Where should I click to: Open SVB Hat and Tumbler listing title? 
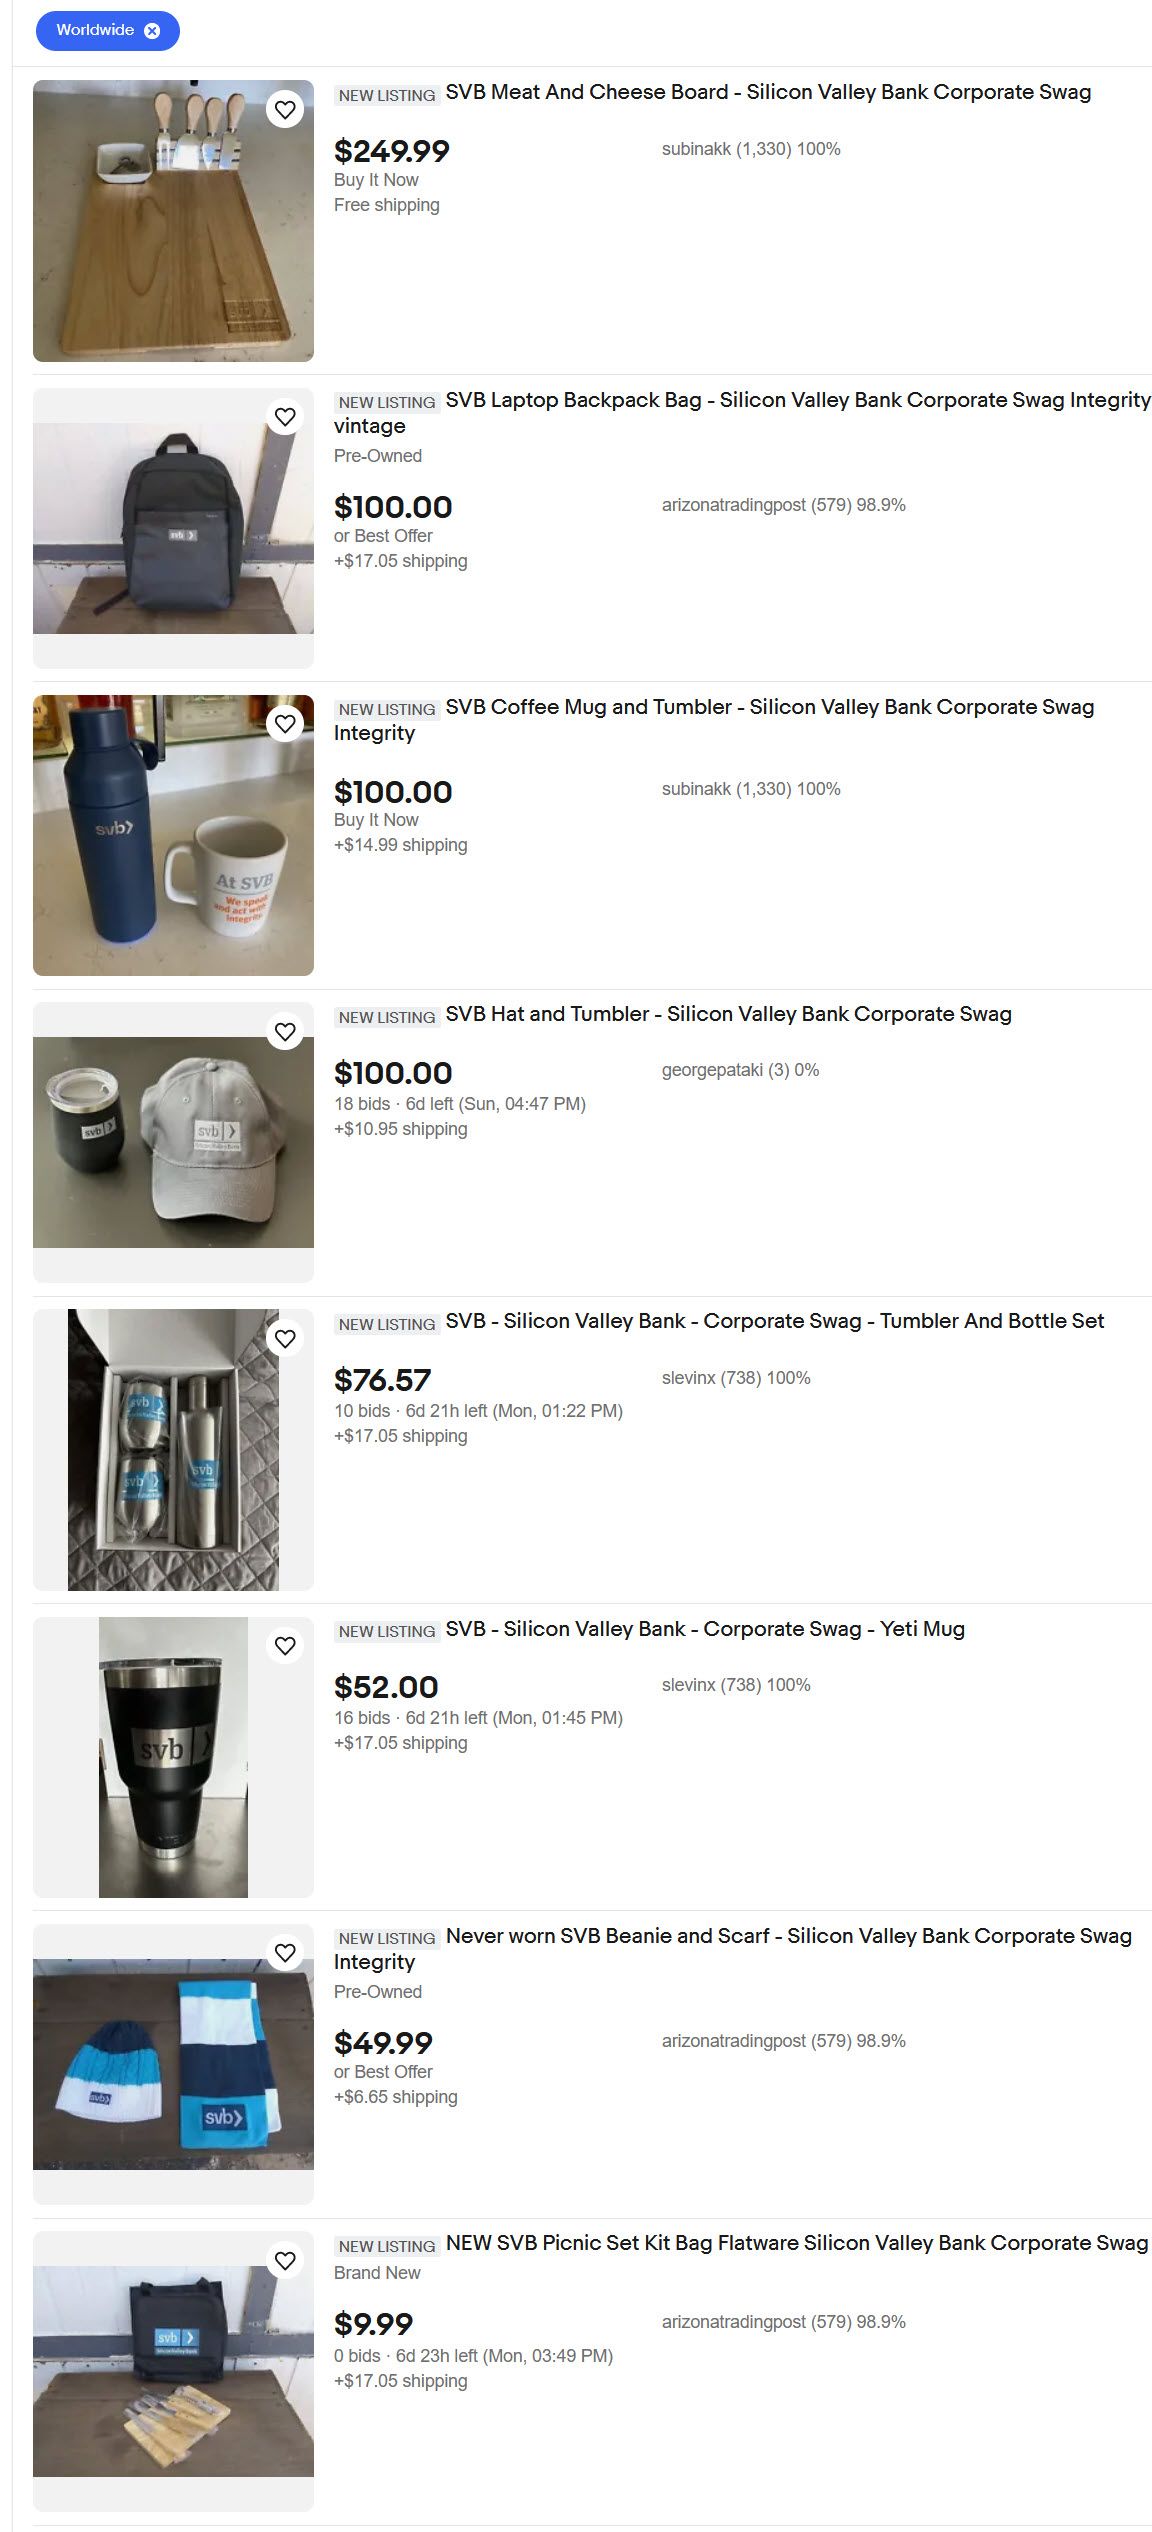(728, 1014)
